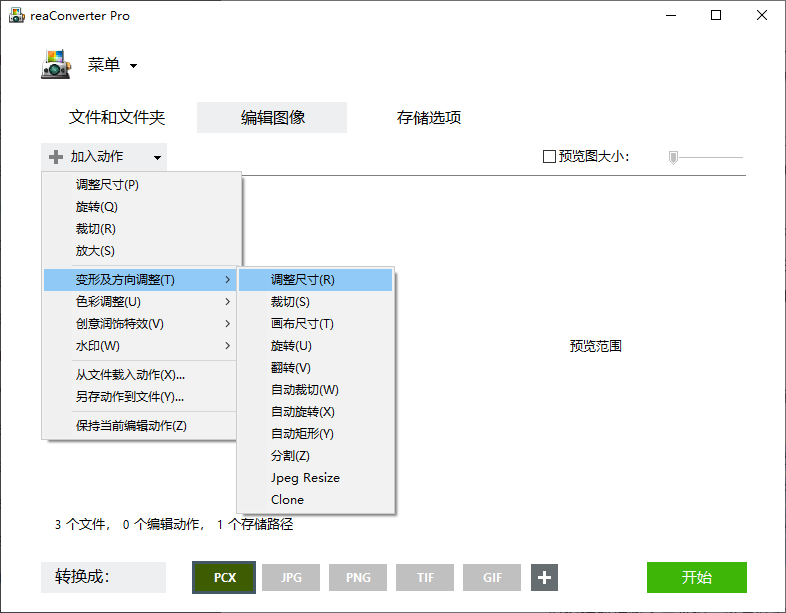786x613 pixels.
Task: Click the status text 0 个编辑动作
Action: [162, 524]
